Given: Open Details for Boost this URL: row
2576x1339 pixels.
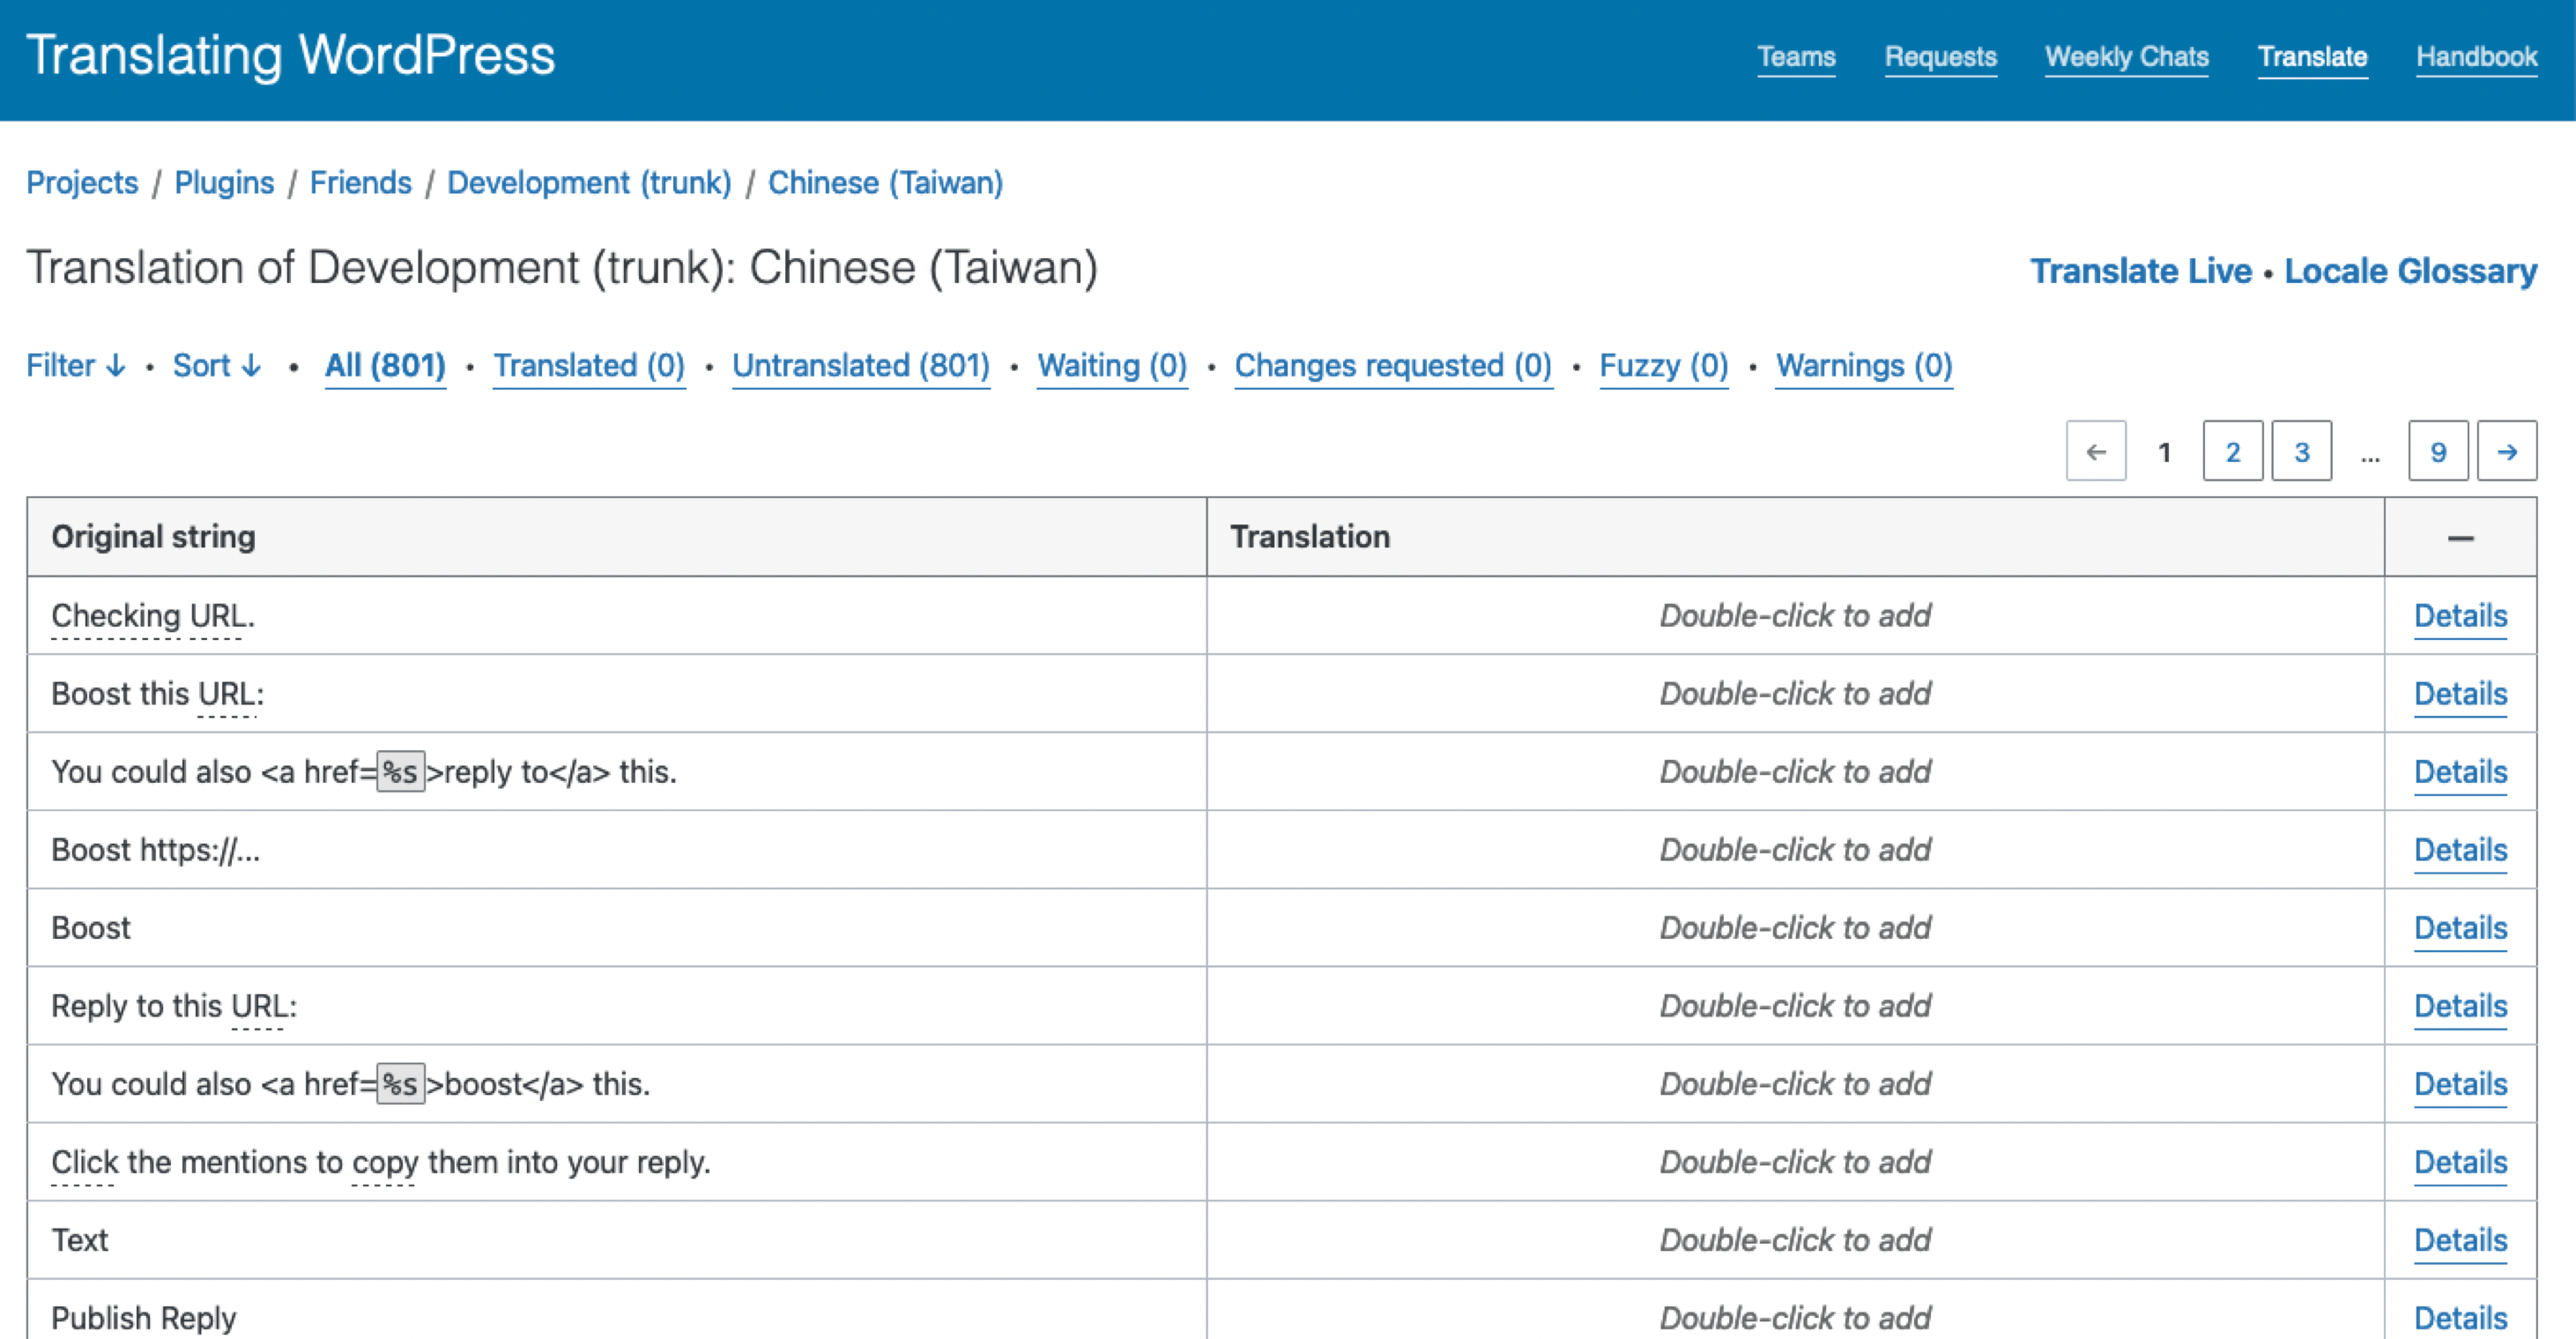Looking at the screenshot, I should [2460, 694].
